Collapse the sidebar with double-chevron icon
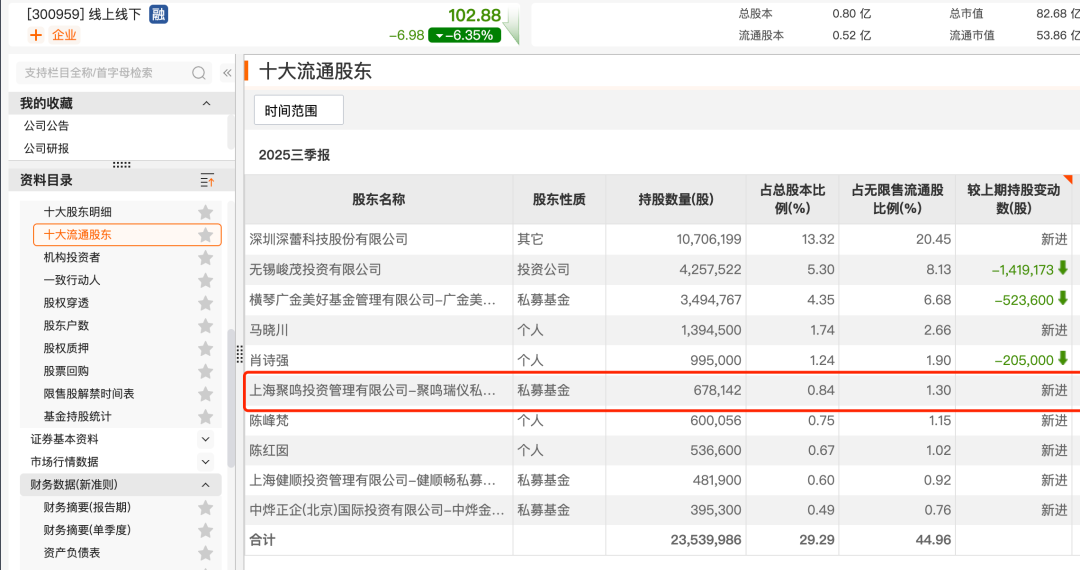Image resolution: width=1080 pixels, height=570 pixels. pyautogui.click(x=227, y=73)
